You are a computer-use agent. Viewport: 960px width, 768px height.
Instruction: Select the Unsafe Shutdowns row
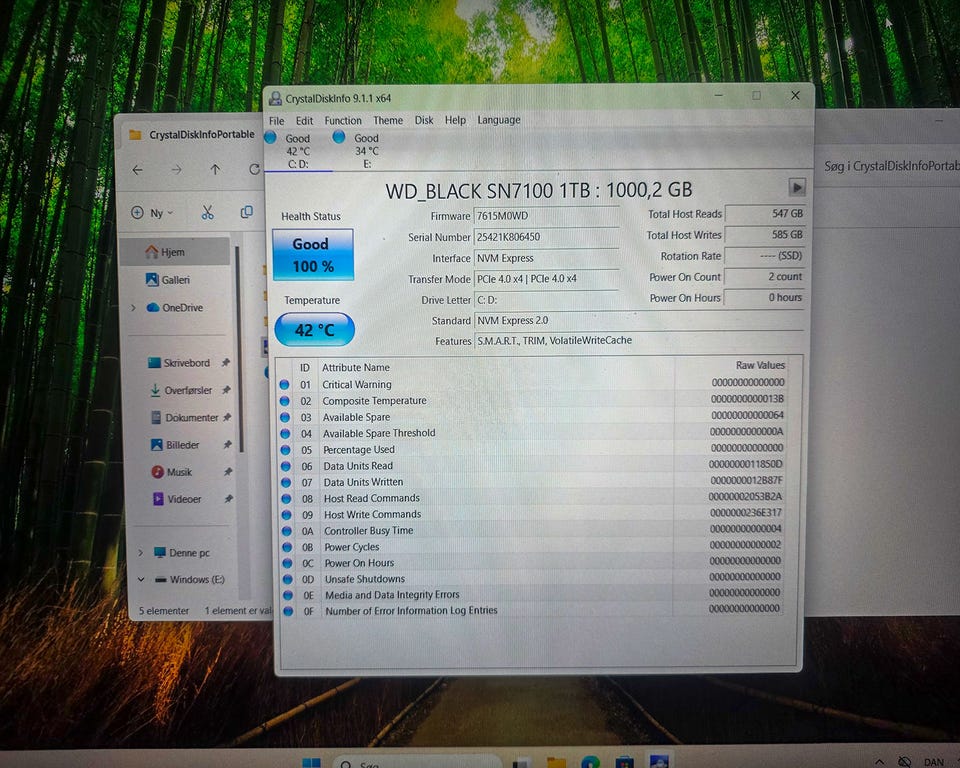point(531,579)
